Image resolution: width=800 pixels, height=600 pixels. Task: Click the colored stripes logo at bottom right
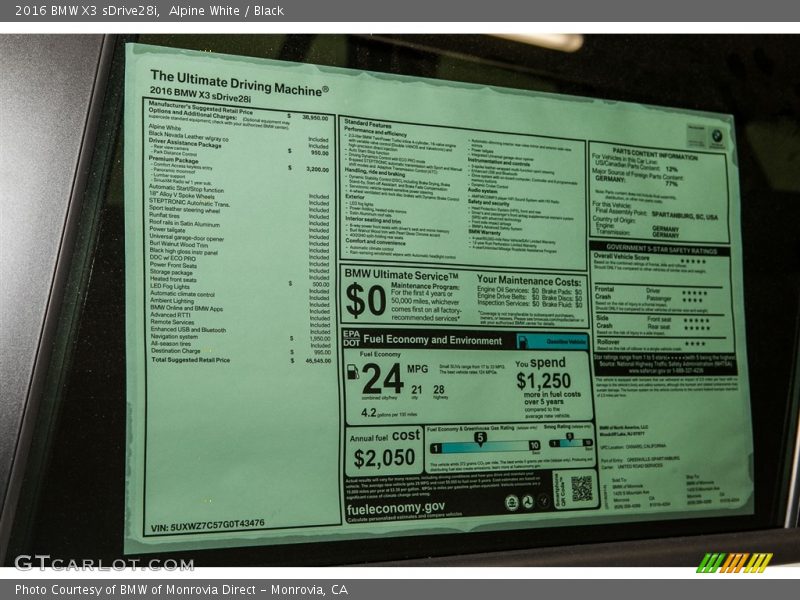point(734,563)
